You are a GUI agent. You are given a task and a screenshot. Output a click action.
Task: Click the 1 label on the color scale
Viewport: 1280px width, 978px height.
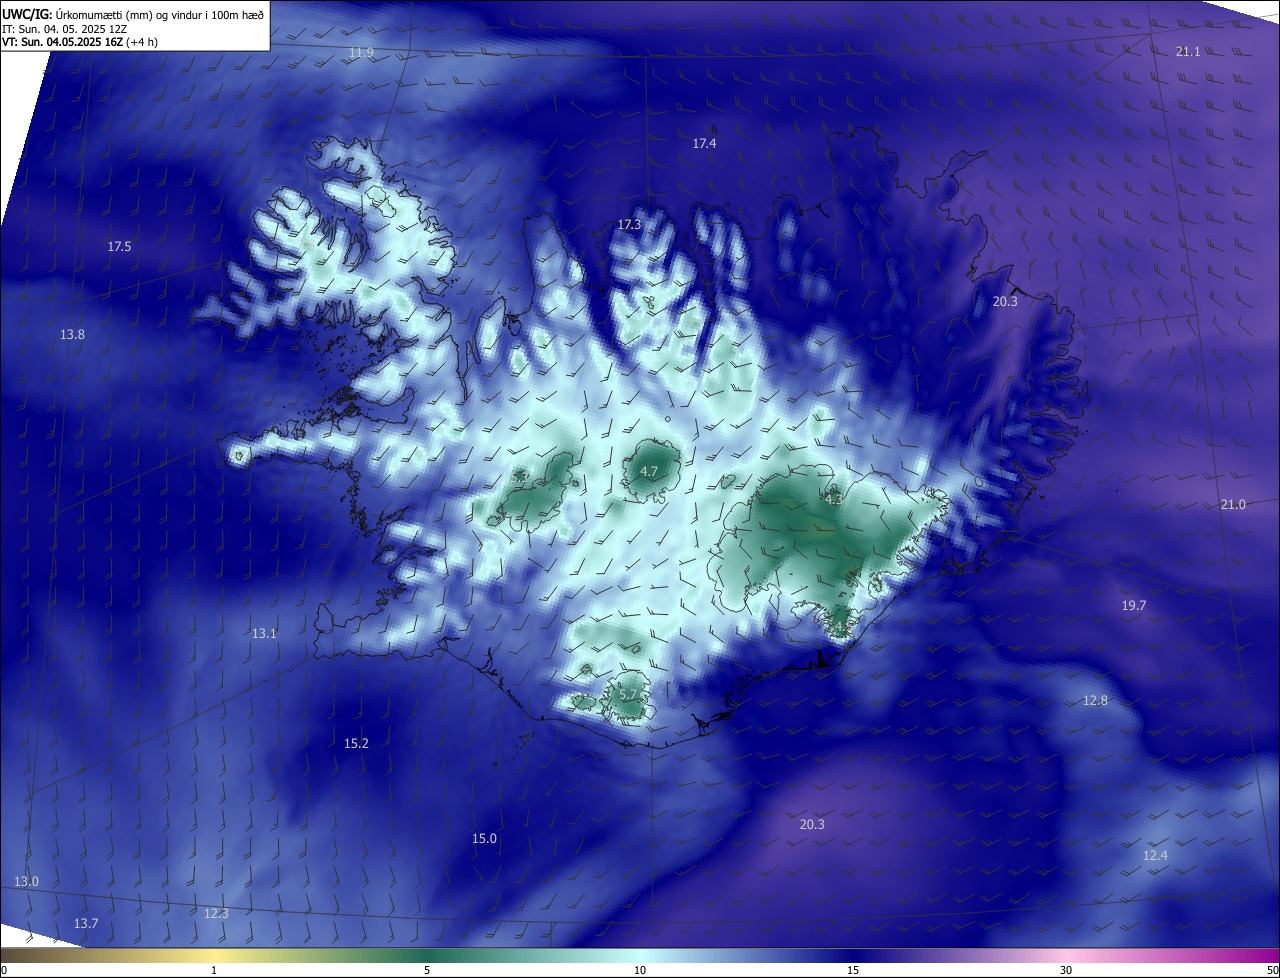214,971
